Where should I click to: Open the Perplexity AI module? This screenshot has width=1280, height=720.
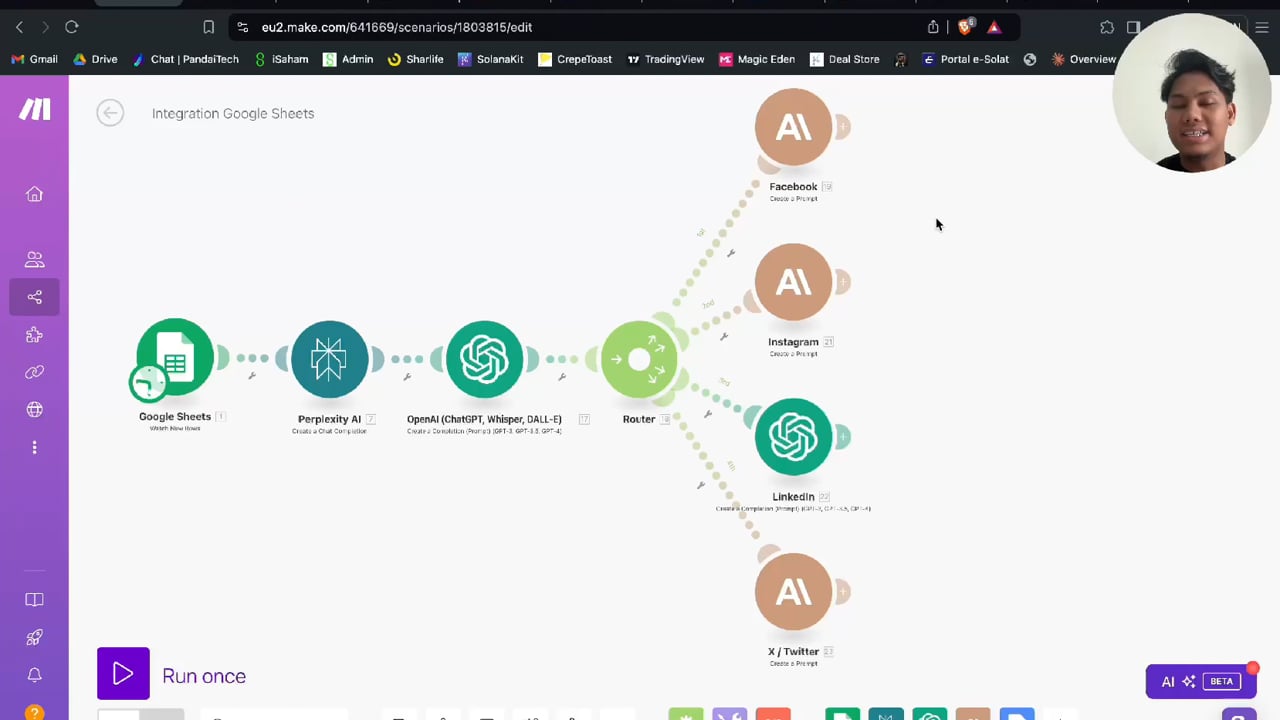coord(329,359)
